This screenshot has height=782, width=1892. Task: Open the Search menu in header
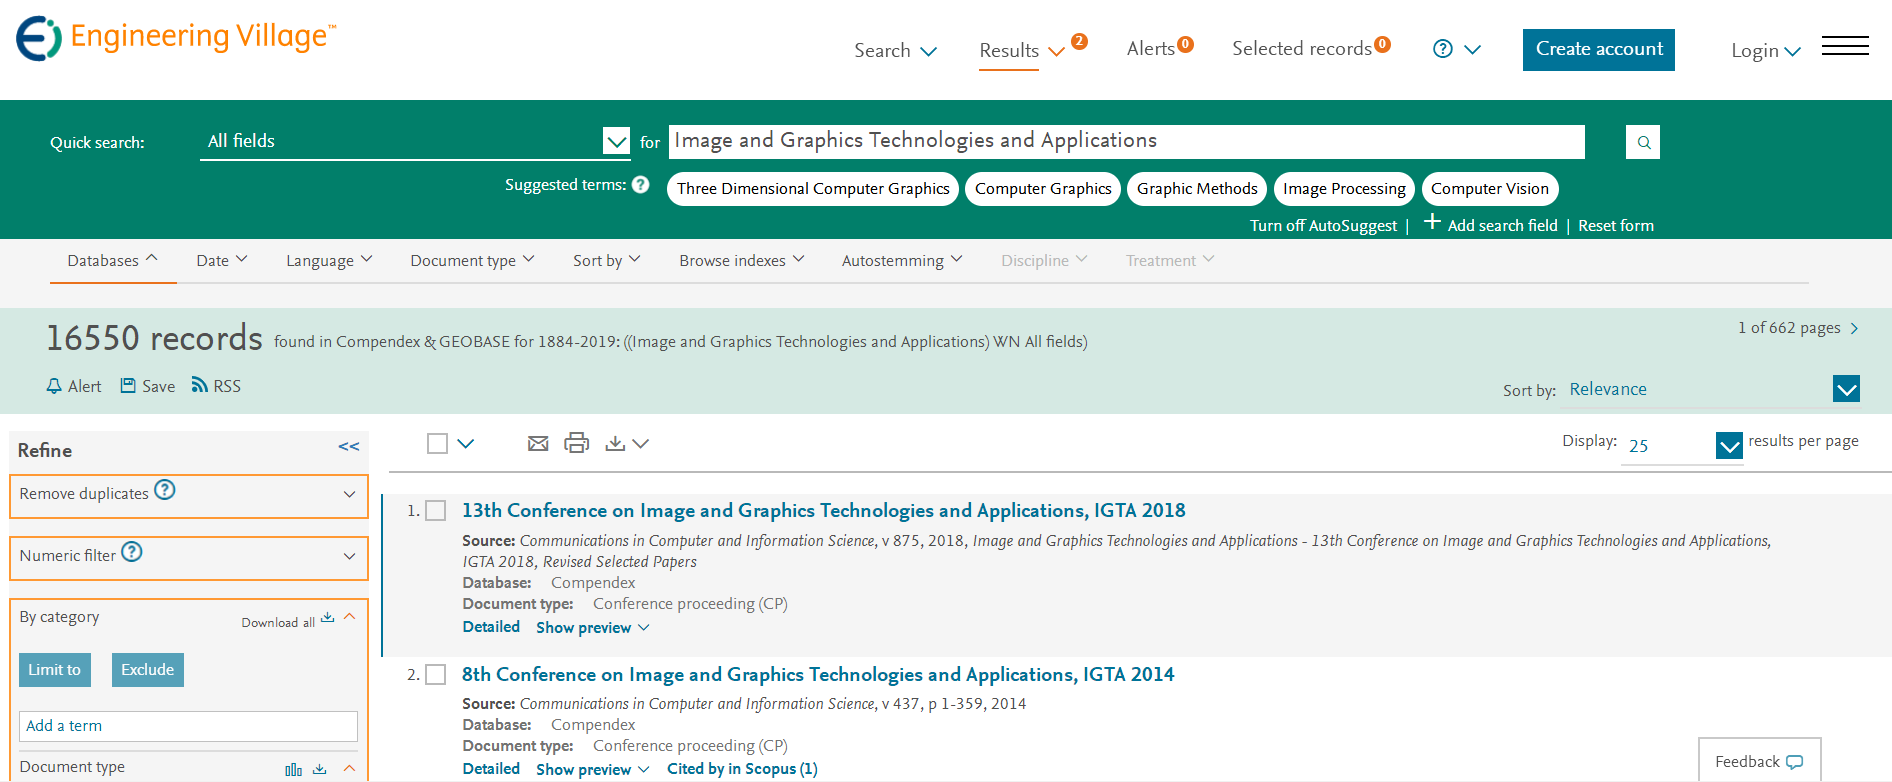click(x=895, y=51)
